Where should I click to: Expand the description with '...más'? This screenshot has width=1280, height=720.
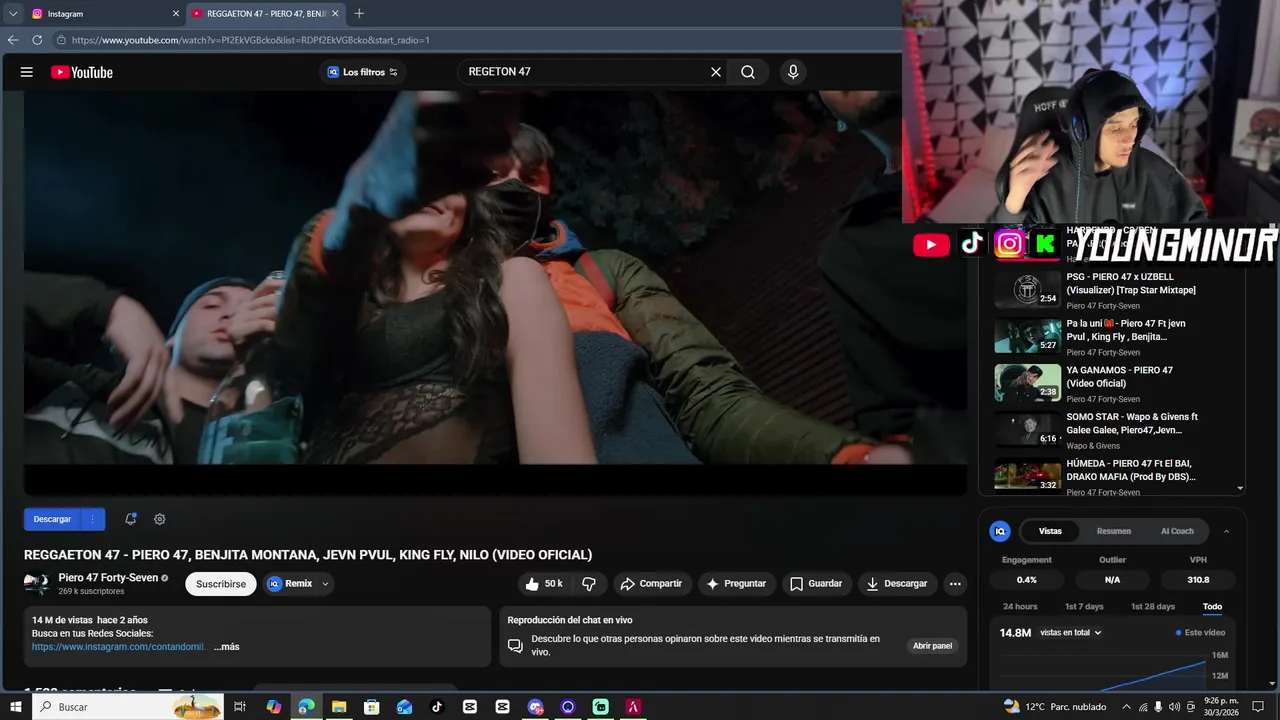click(226, 647)
